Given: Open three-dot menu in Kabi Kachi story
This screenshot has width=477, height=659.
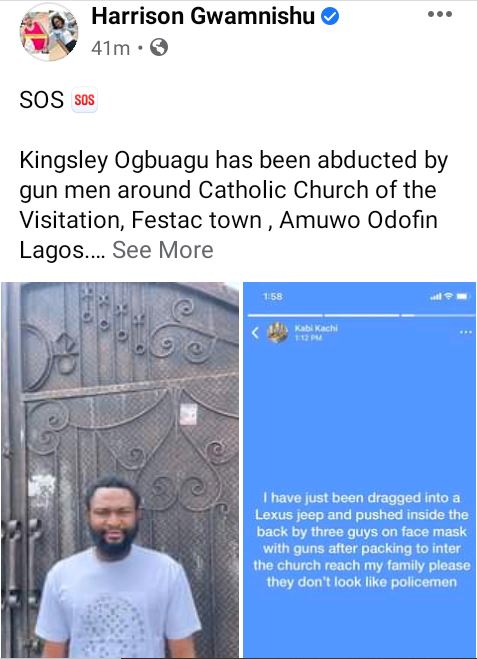Looking at the screenshot, I should pyautogui.click(x=465, y=332).
